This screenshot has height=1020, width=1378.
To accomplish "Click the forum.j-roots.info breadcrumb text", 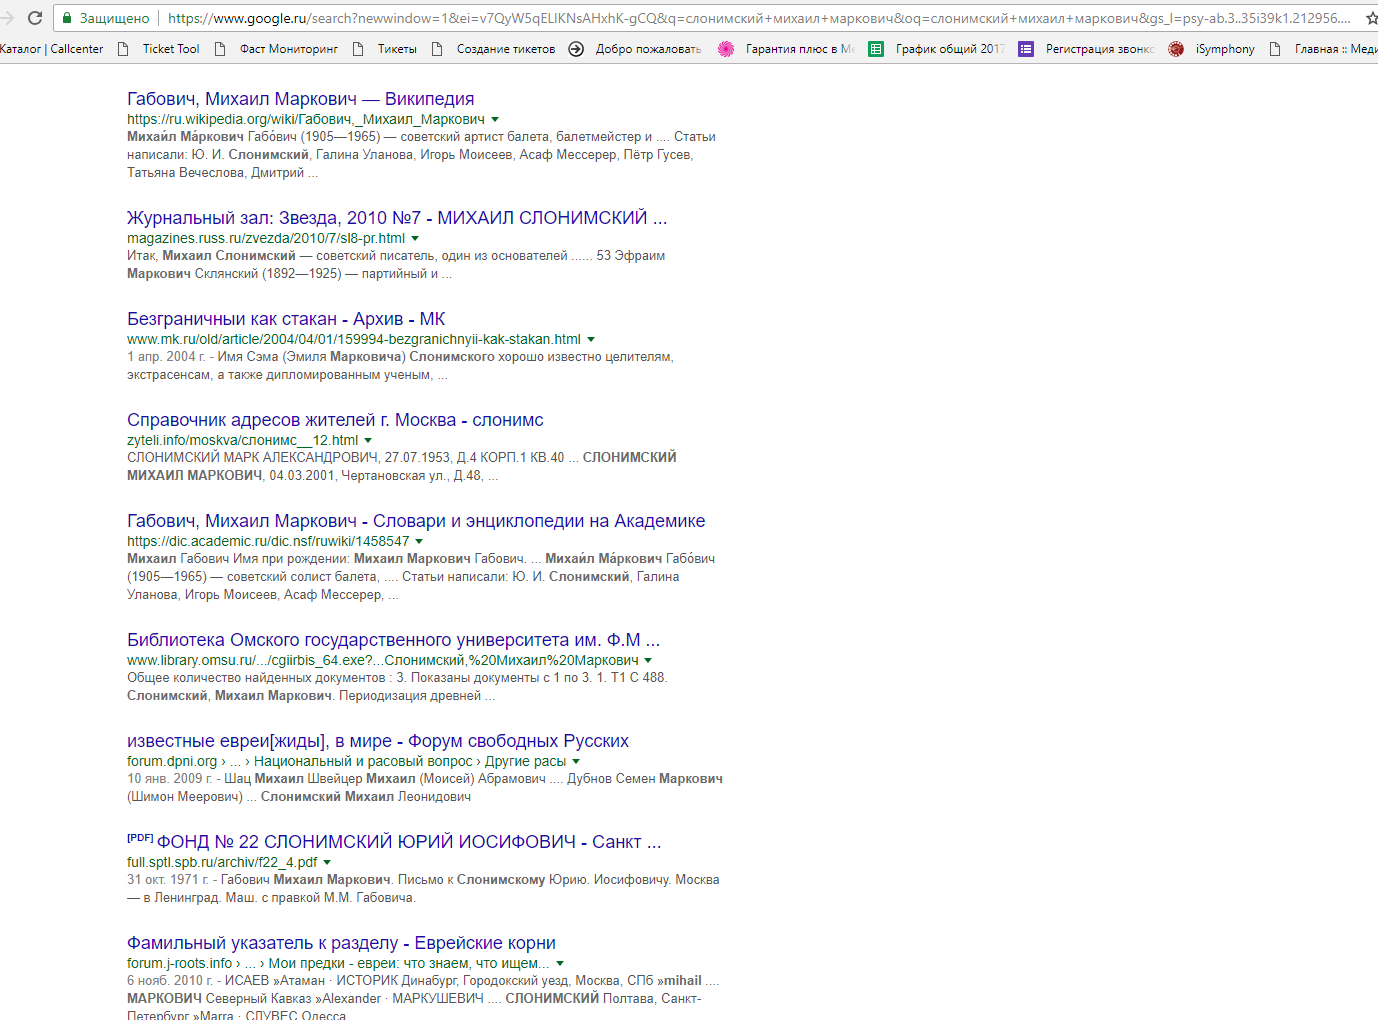I will [338, 963].
